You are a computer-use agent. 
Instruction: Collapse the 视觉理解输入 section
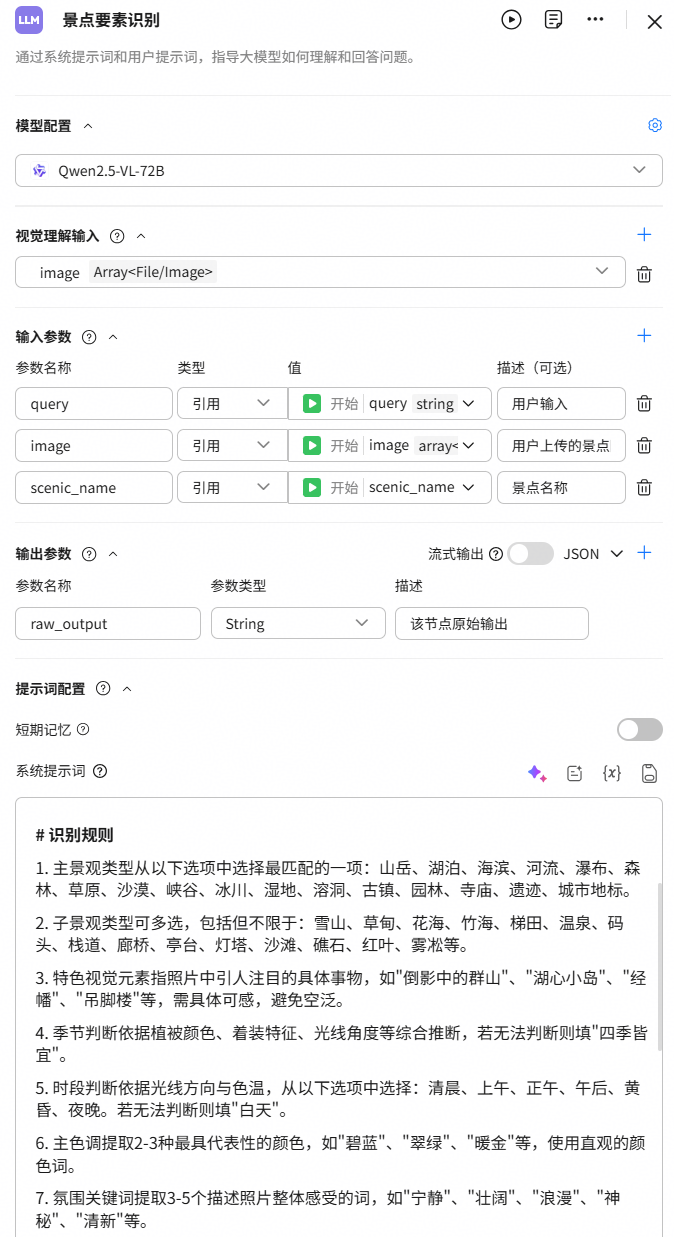141,236
